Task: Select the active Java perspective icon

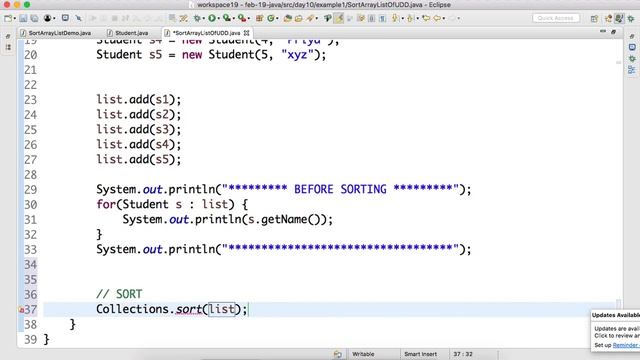Action: pos(619,18)
